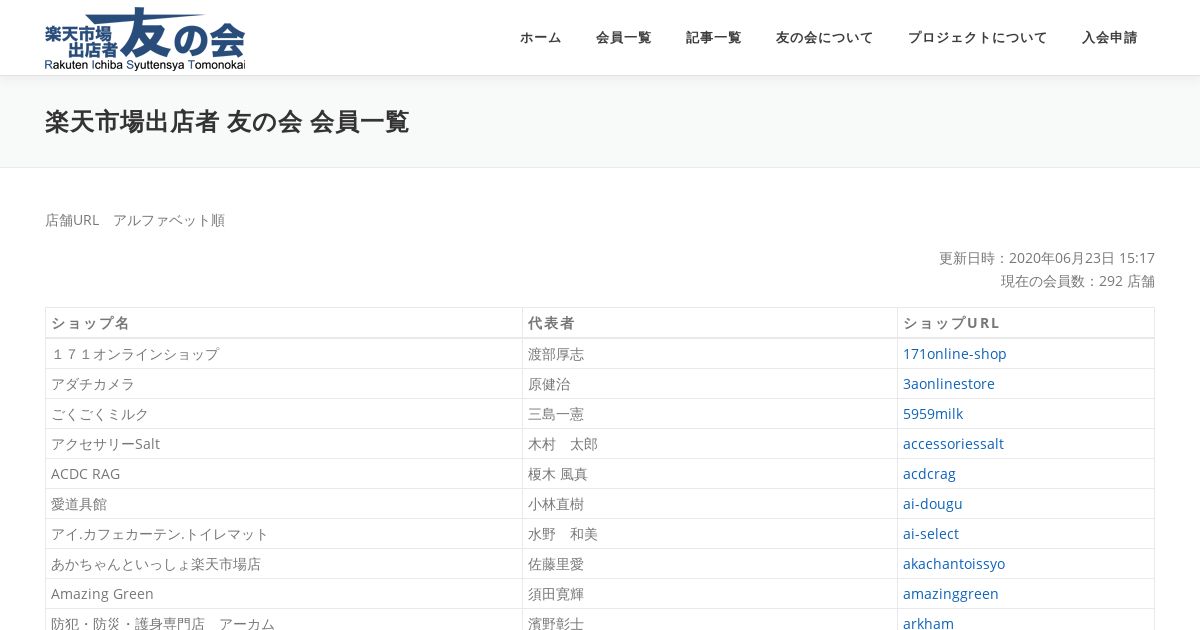Click the アクセサリーSalt cell

point(284,444)
